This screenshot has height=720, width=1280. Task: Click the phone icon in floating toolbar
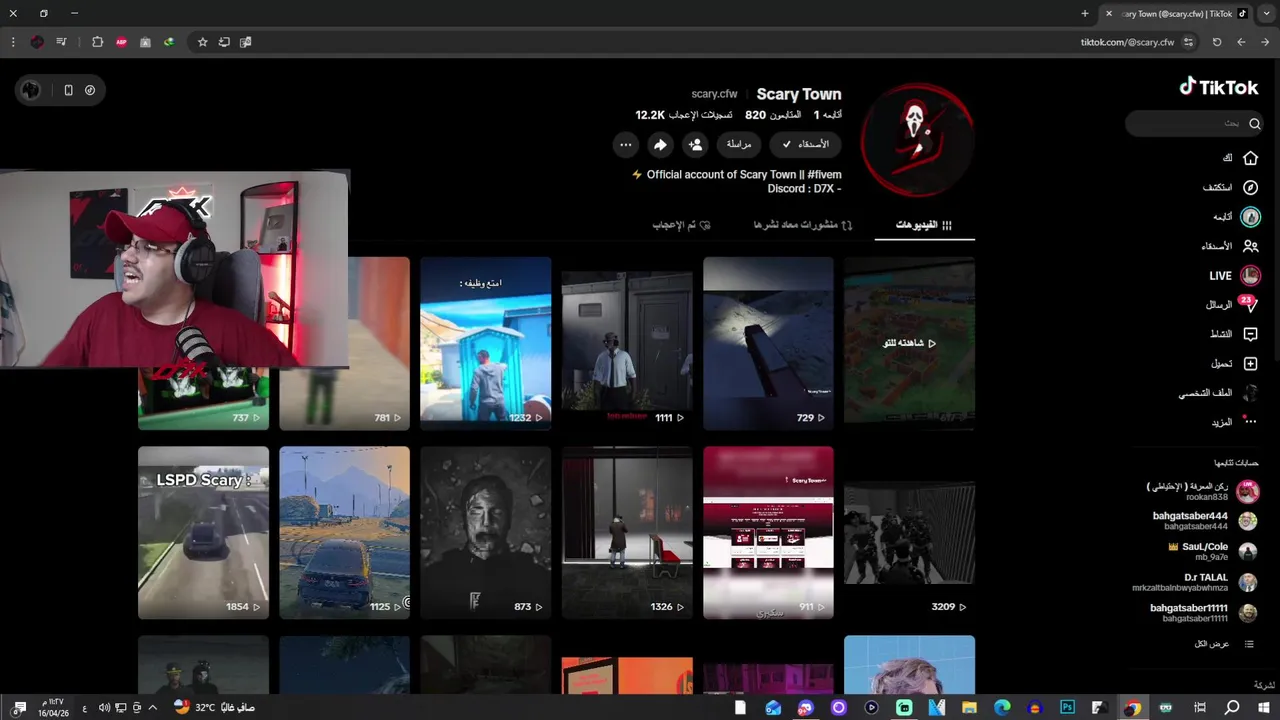point(68,90)
